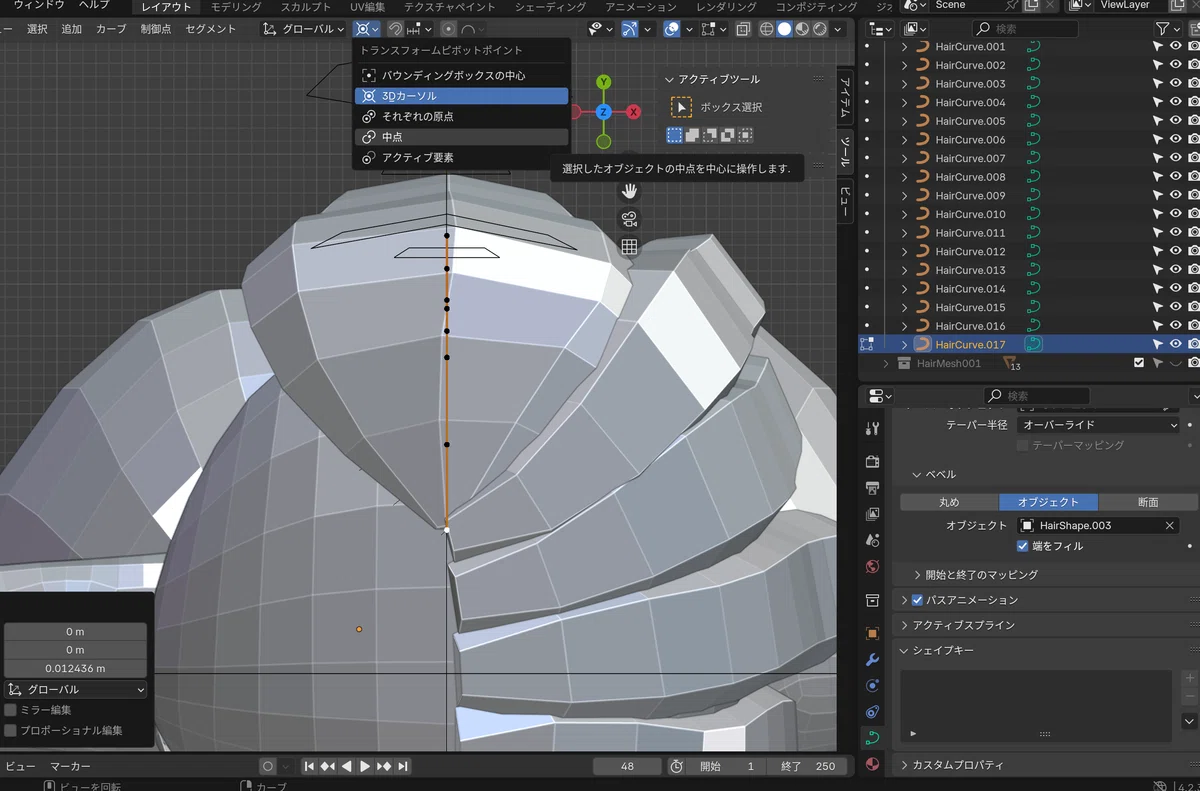Switch orthographic/perspective grid icon
The height and width of the screenshot is (791, 1200).
(x=629, y=247)
